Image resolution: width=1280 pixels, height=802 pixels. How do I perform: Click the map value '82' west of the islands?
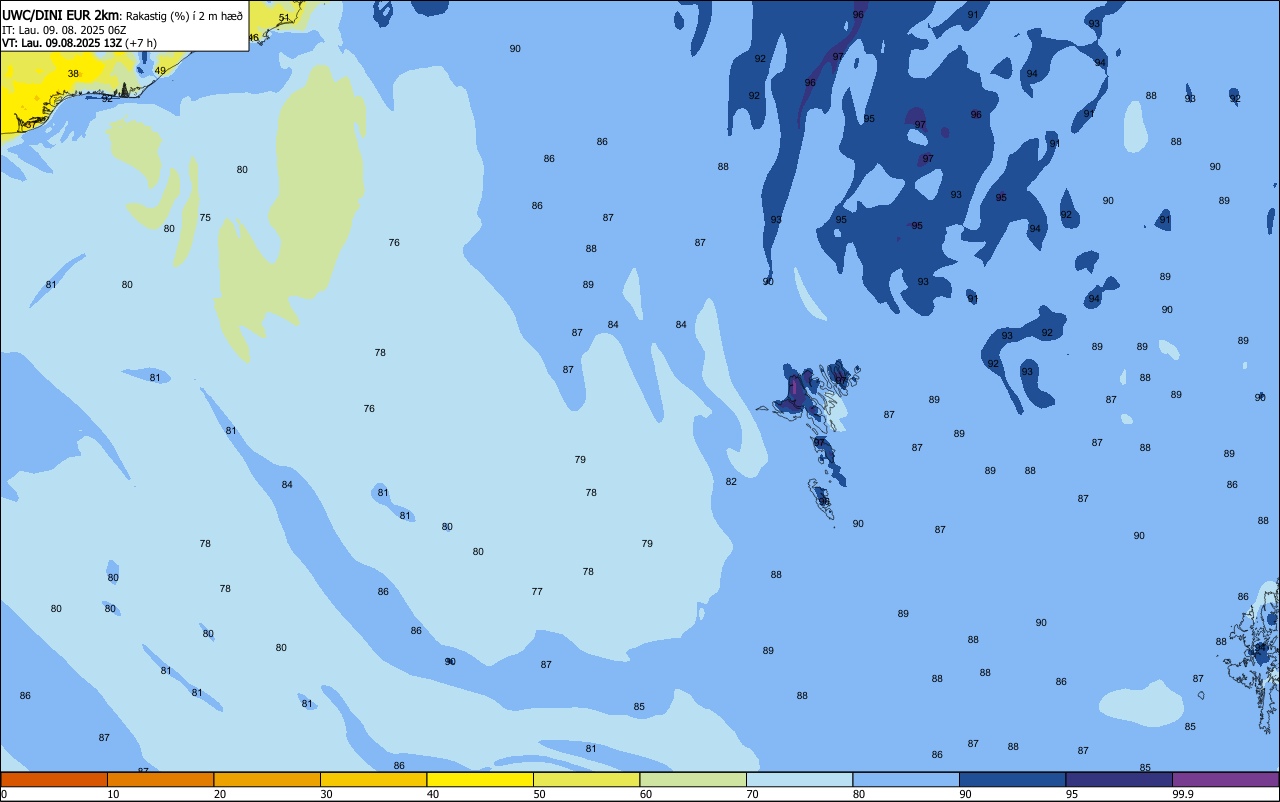point(731,481)
